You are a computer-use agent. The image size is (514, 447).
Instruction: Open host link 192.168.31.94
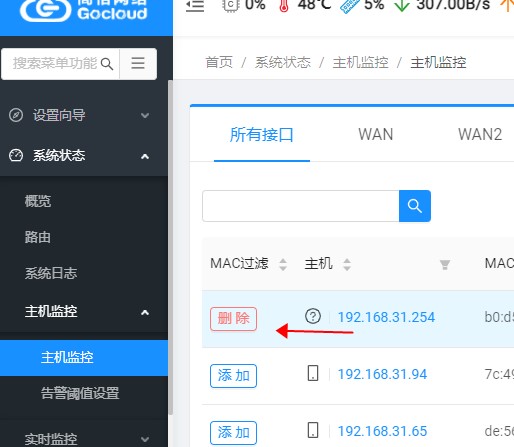point(382,374)
